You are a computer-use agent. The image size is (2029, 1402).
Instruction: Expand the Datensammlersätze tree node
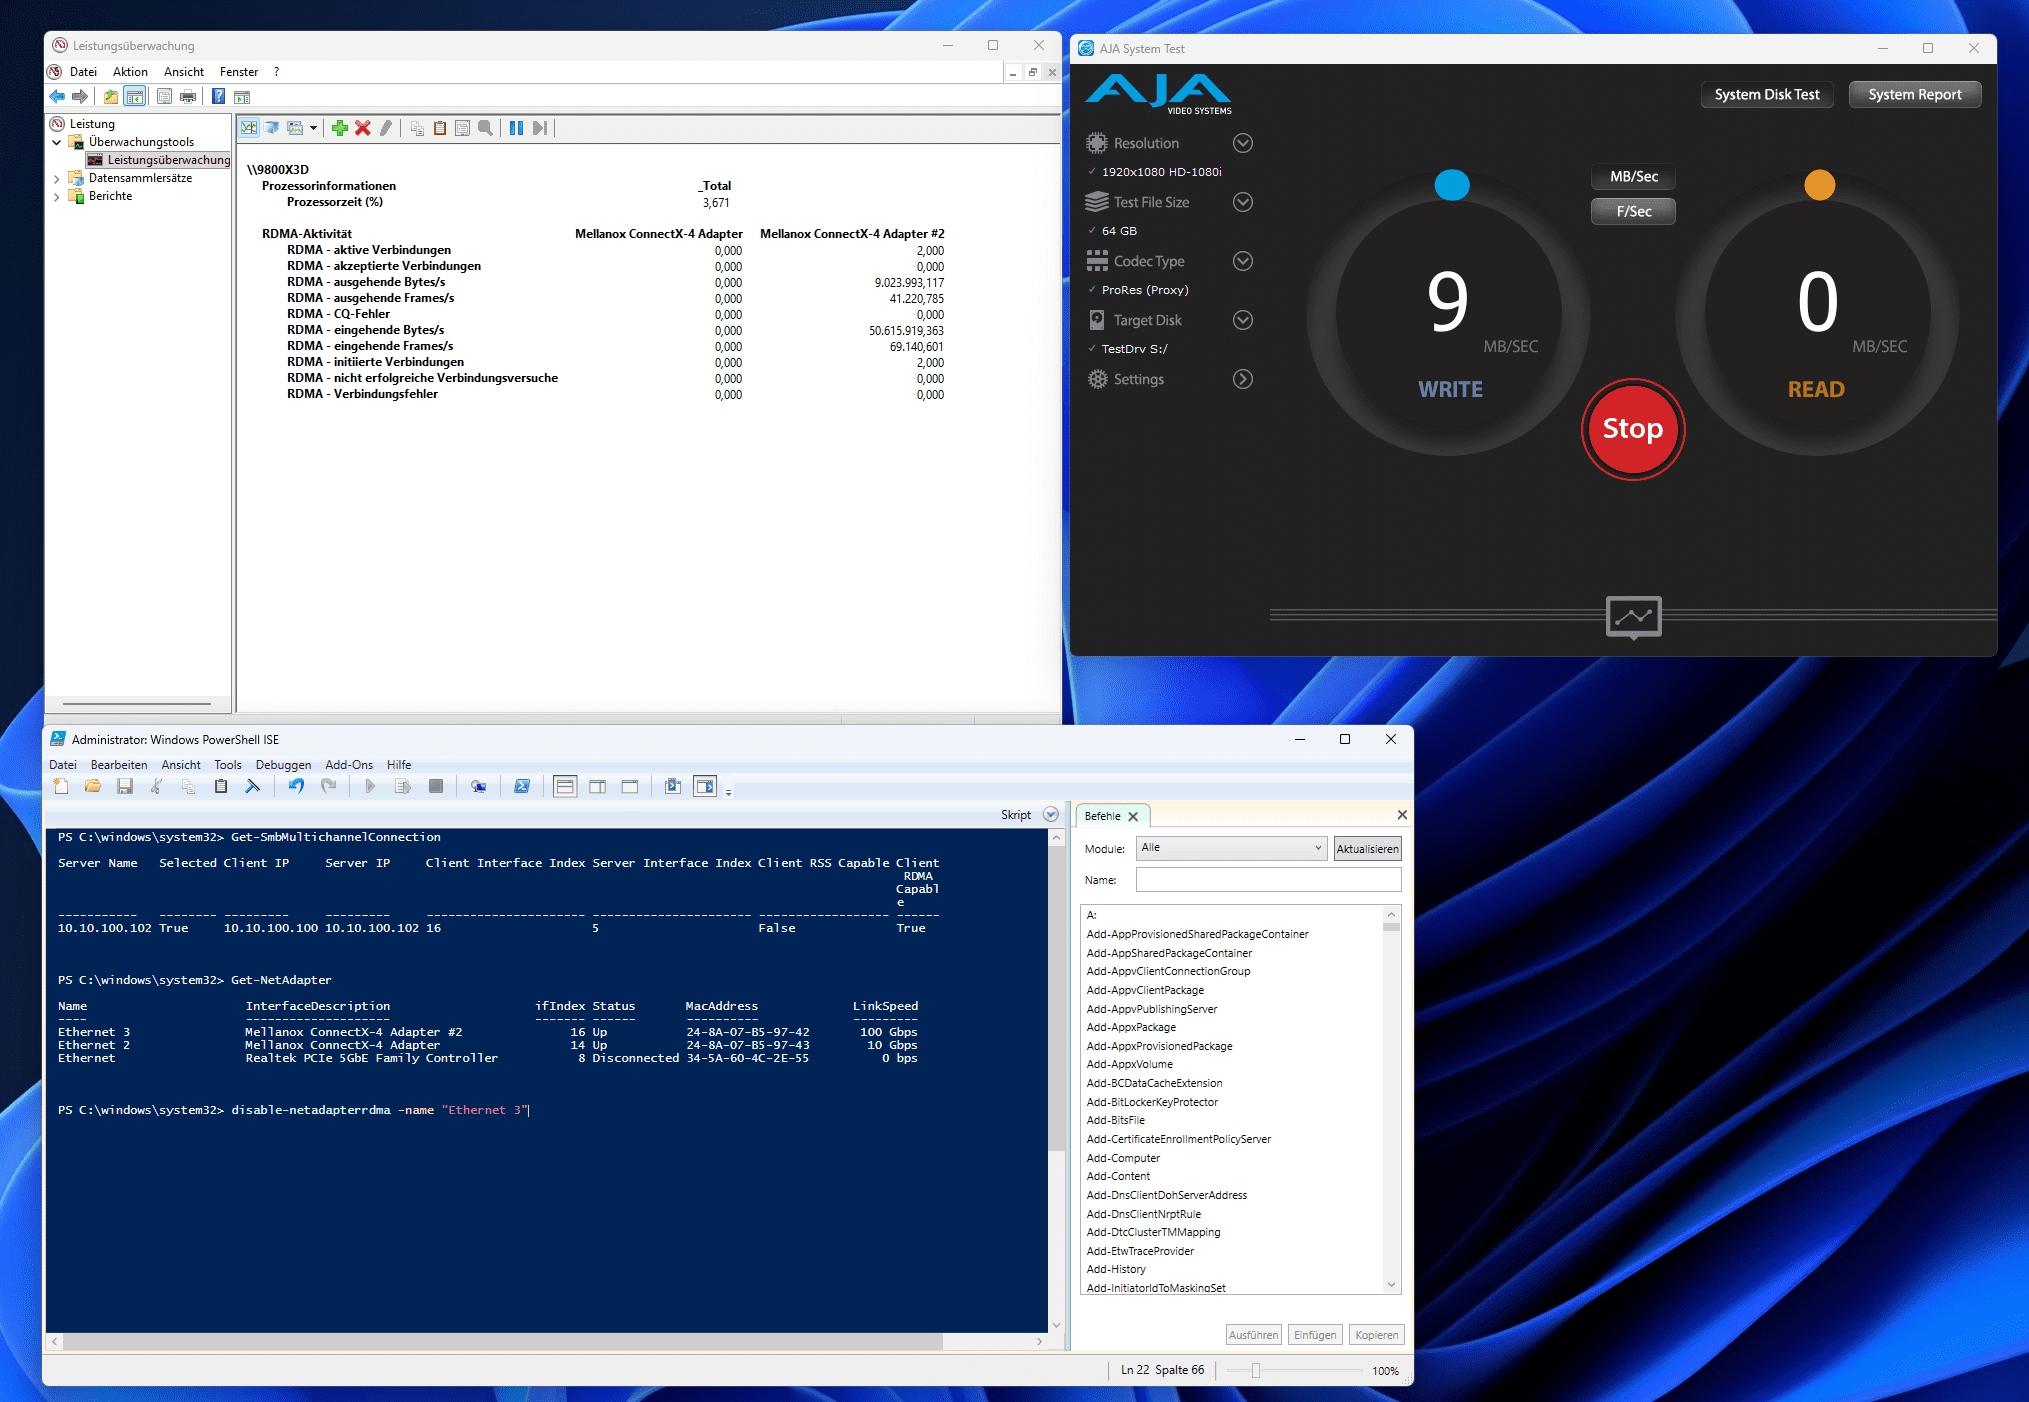click(57, 179)
